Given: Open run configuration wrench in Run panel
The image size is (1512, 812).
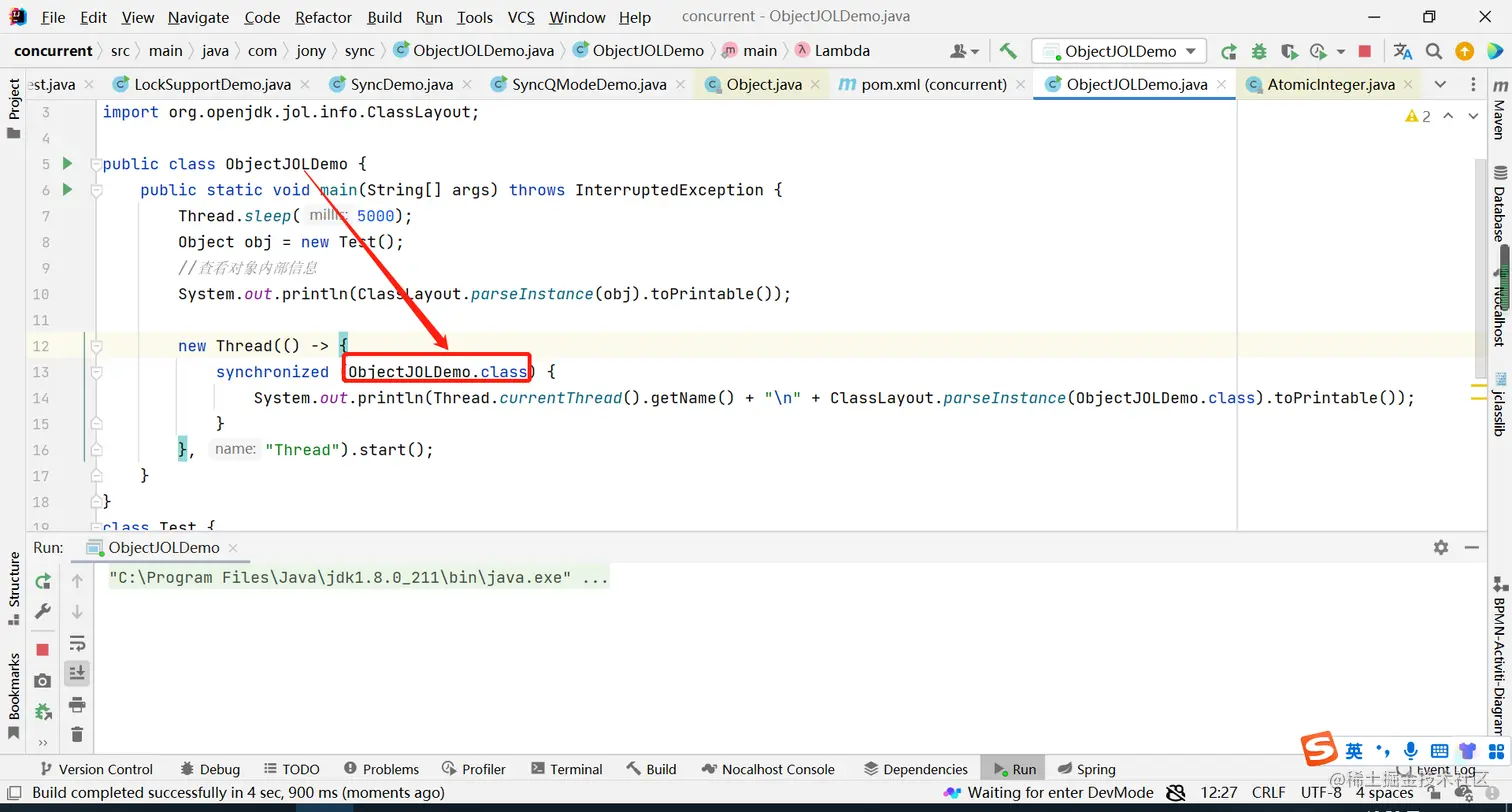Looking at the screenshot, I should [x=42, y=611].
